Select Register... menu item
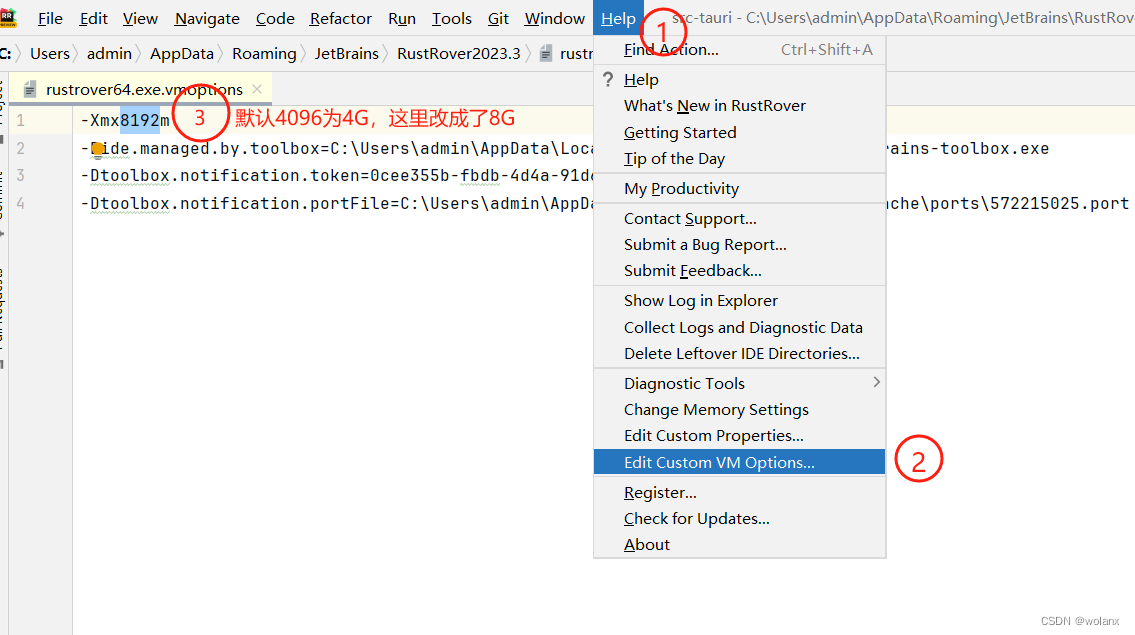1135x635 pixels. pyautogui.click(x=739, y=492)
